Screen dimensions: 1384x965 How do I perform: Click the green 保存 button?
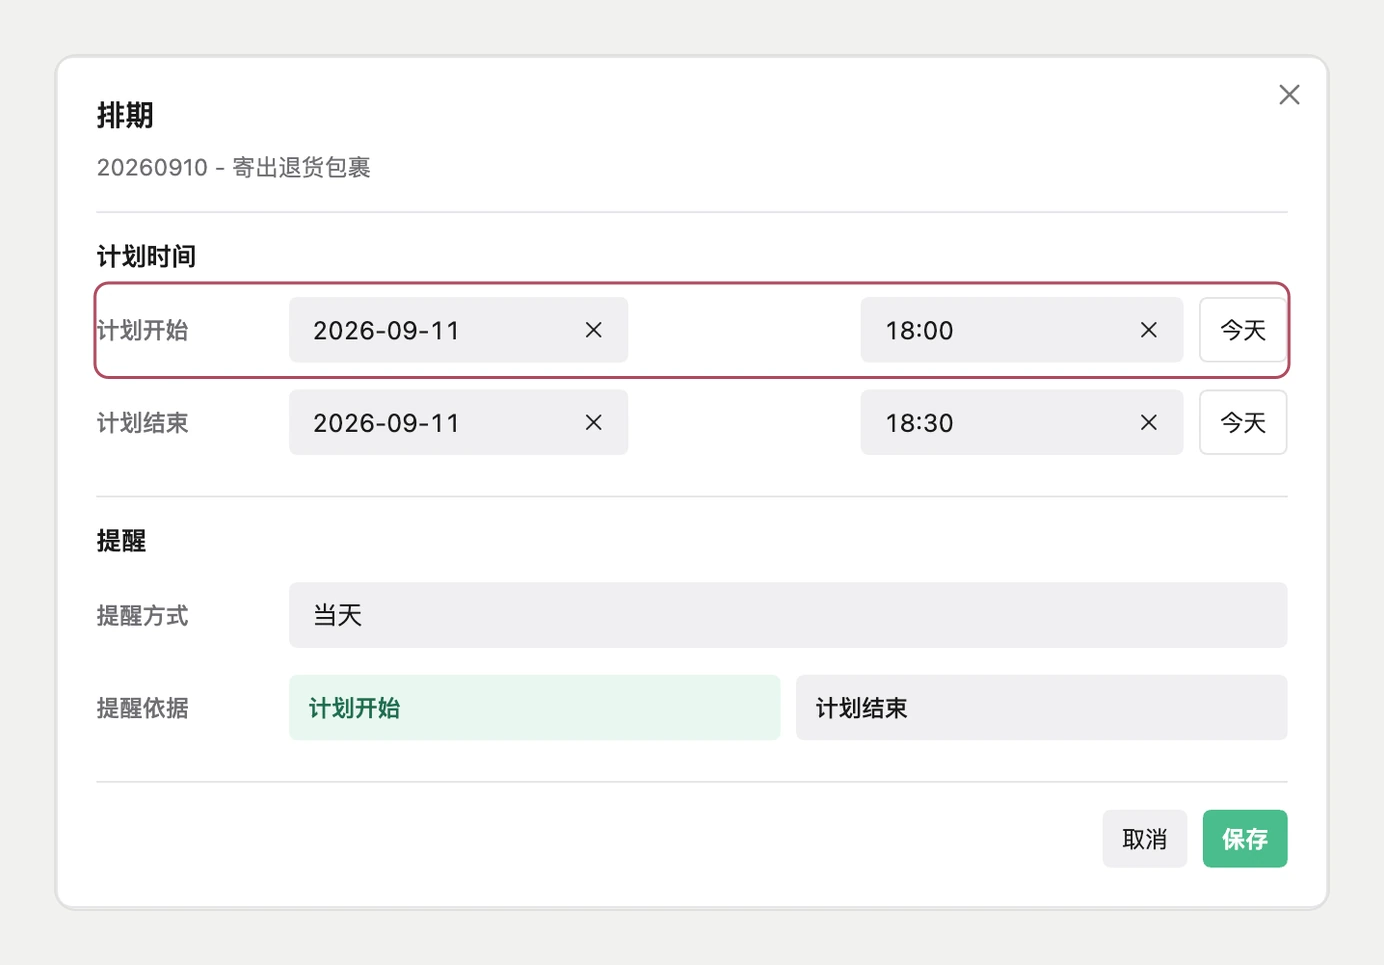tap(1244, 839)
